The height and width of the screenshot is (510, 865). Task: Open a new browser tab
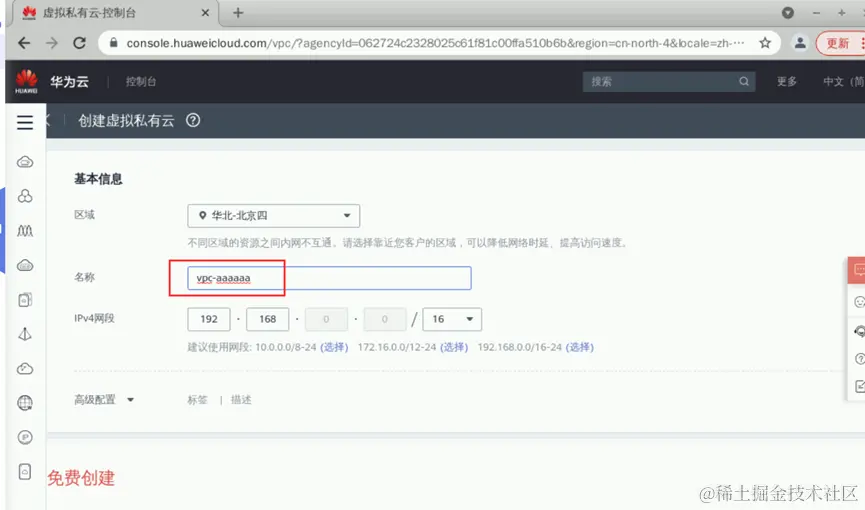238,13
